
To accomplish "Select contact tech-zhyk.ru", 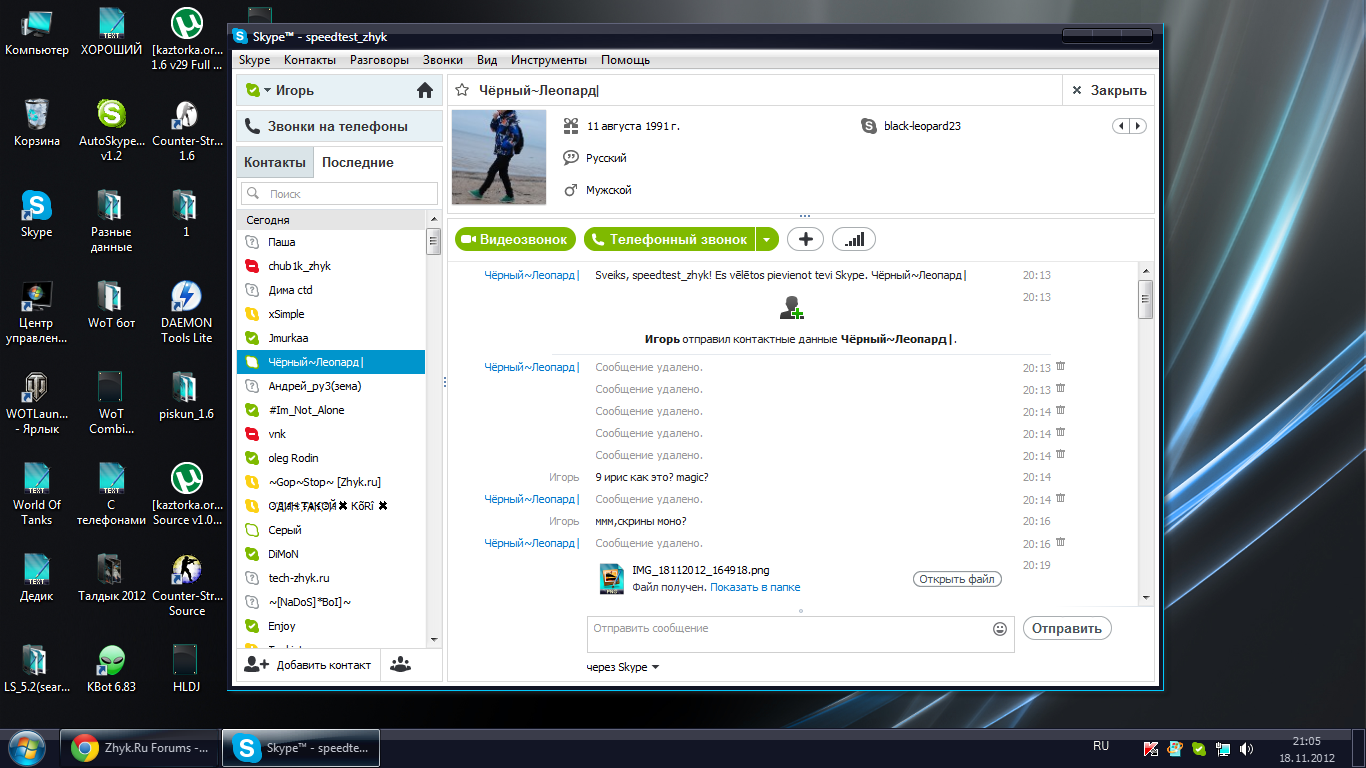I will [x=331, y=578].
